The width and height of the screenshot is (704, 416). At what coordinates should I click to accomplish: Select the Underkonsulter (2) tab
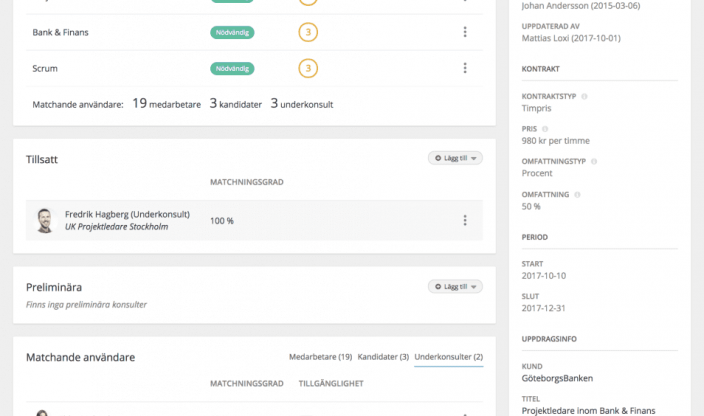(x=448, y=357)
